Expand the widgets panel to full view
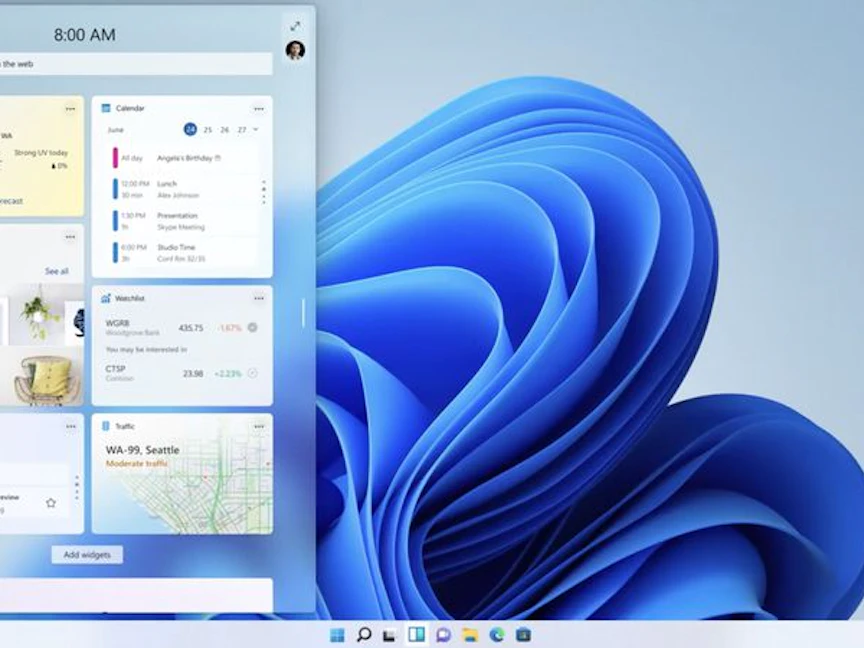The width and height of the screenshot is (864, 648). tap(295, 26)
